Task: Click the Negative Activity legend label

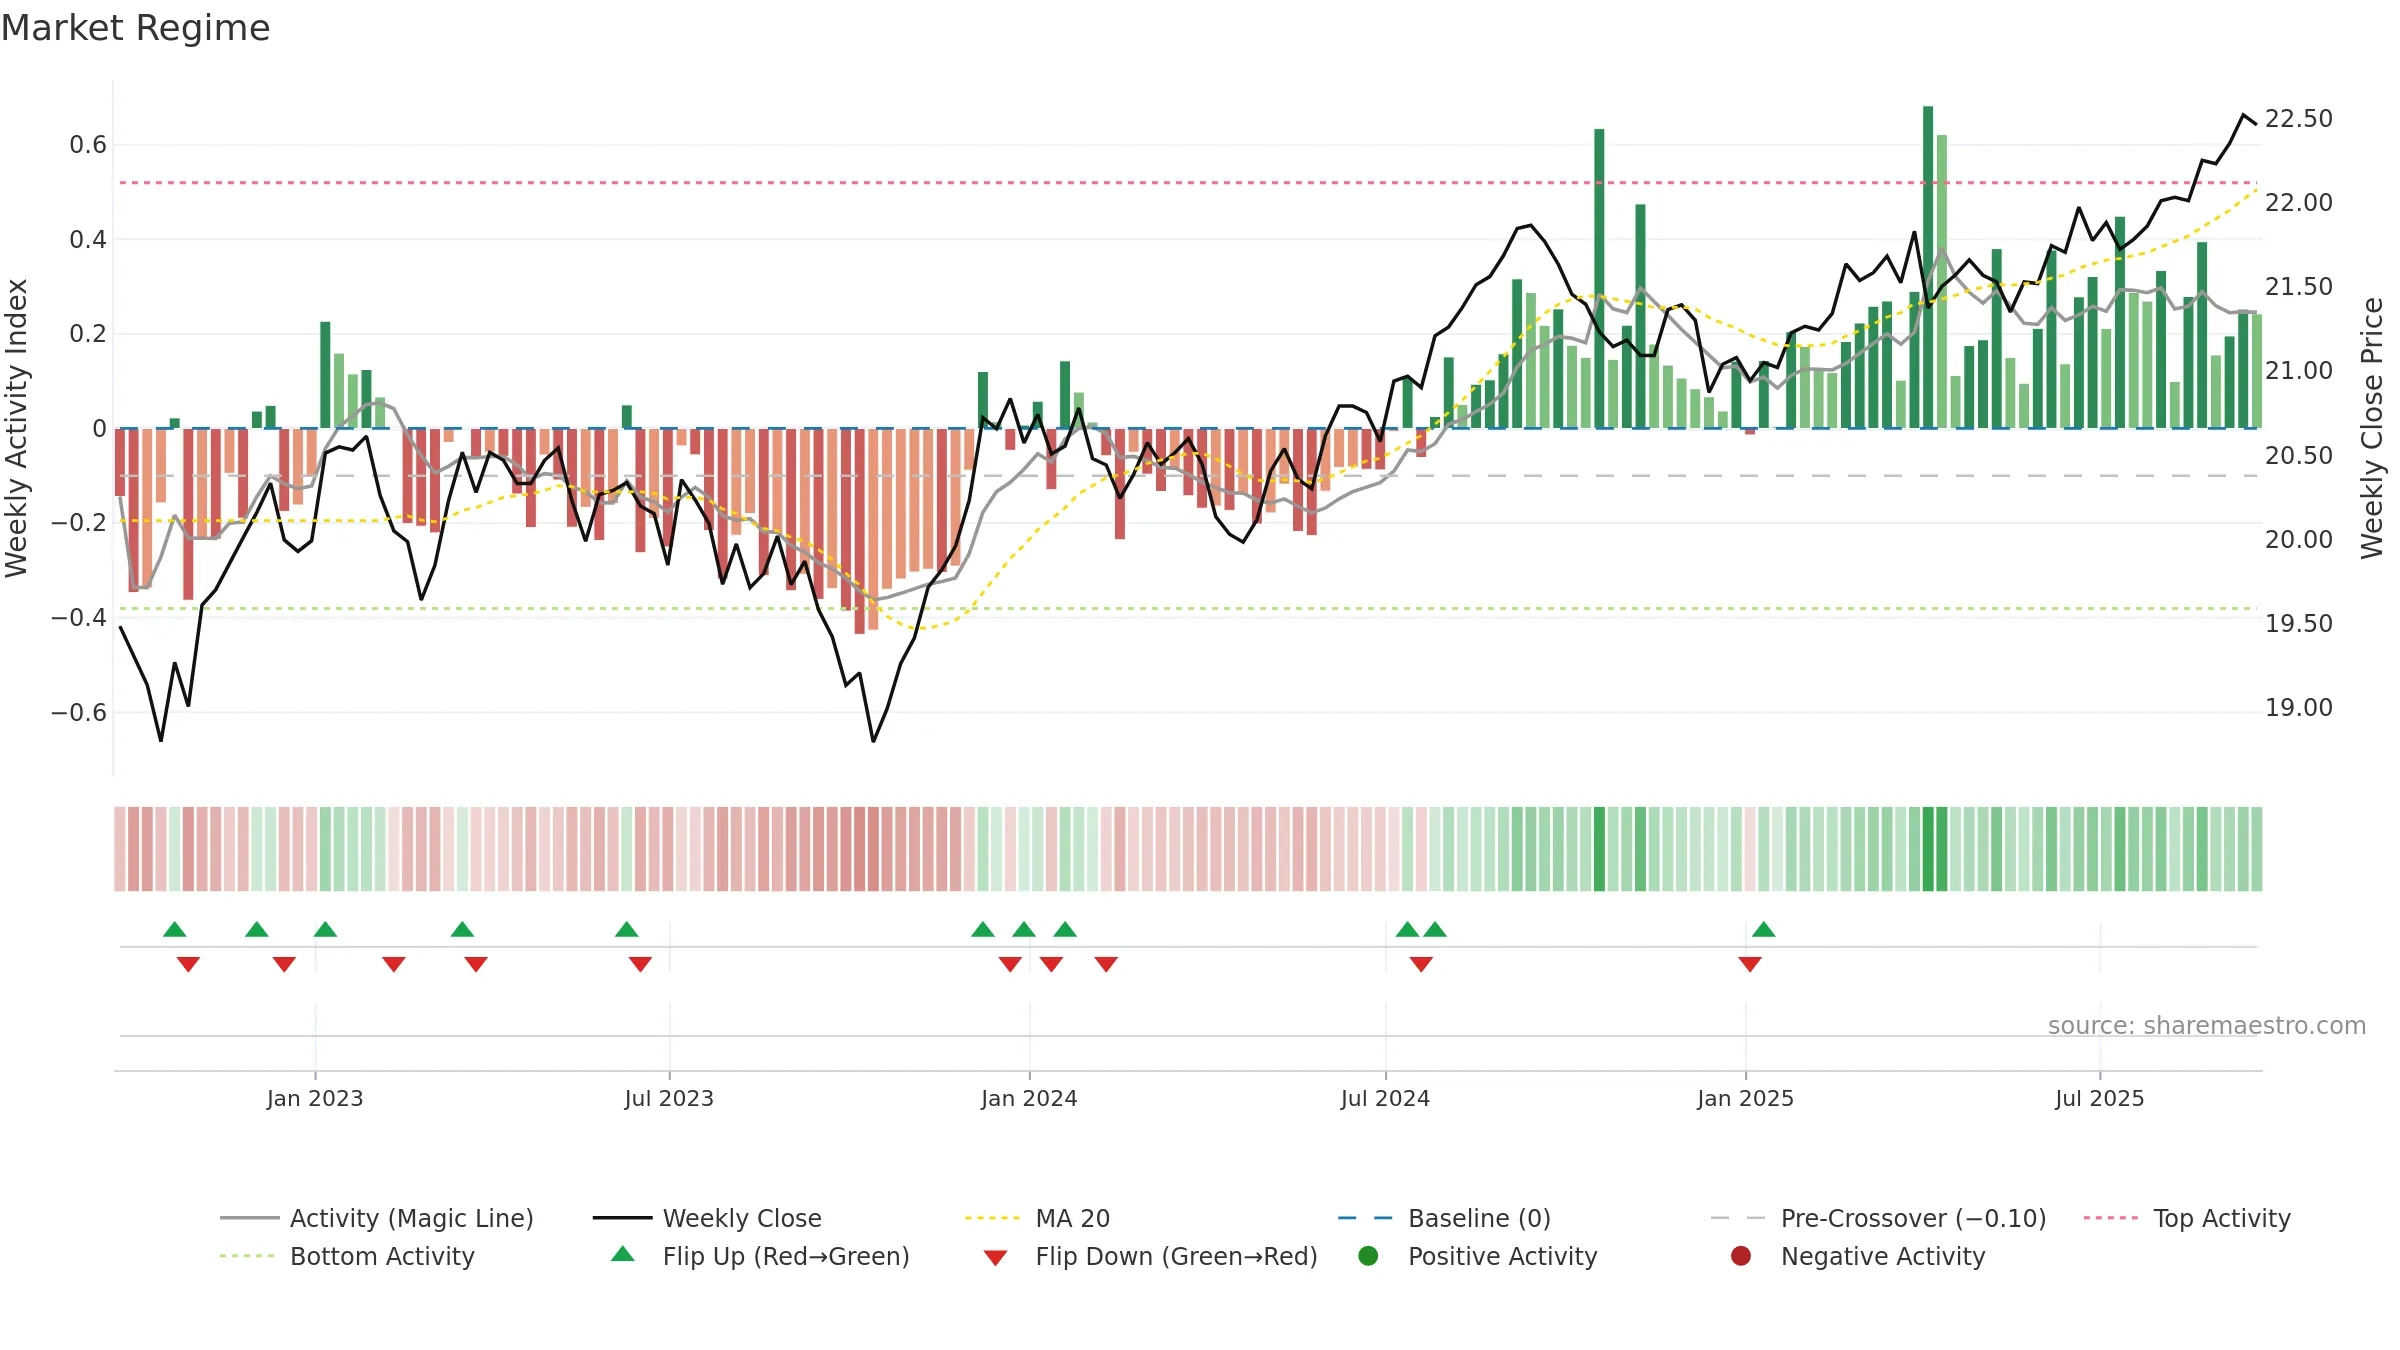Action: tap(1883, 1256)
